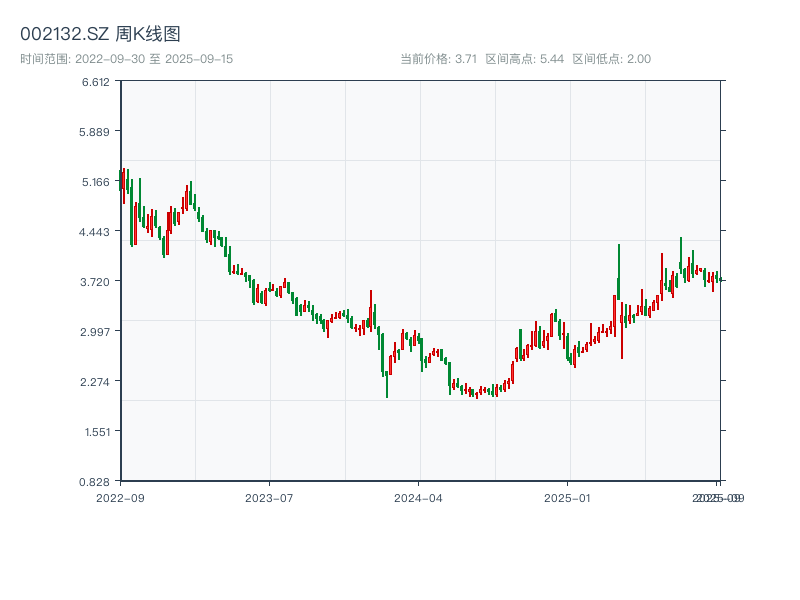Click the 当前价格 3.71 label

point(438,59)
